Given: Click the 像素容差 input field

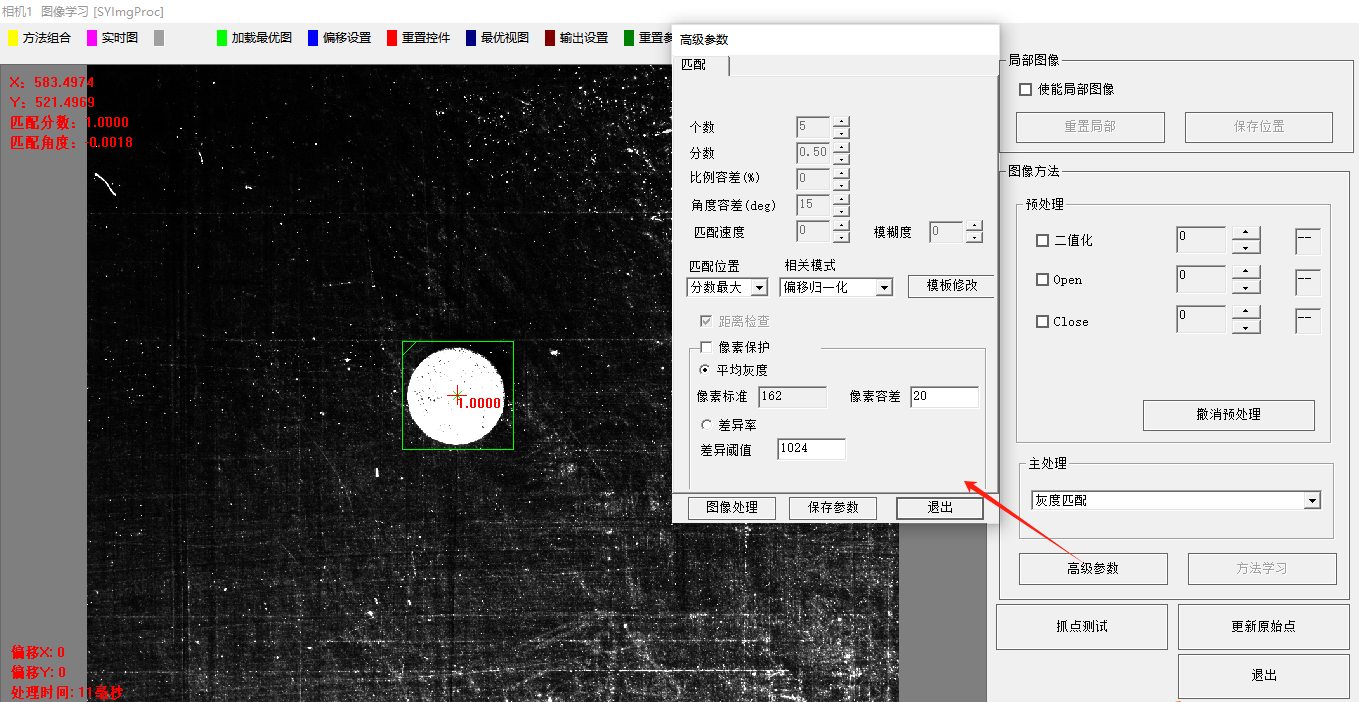Looking at the screenshot, I should (943, 397).
